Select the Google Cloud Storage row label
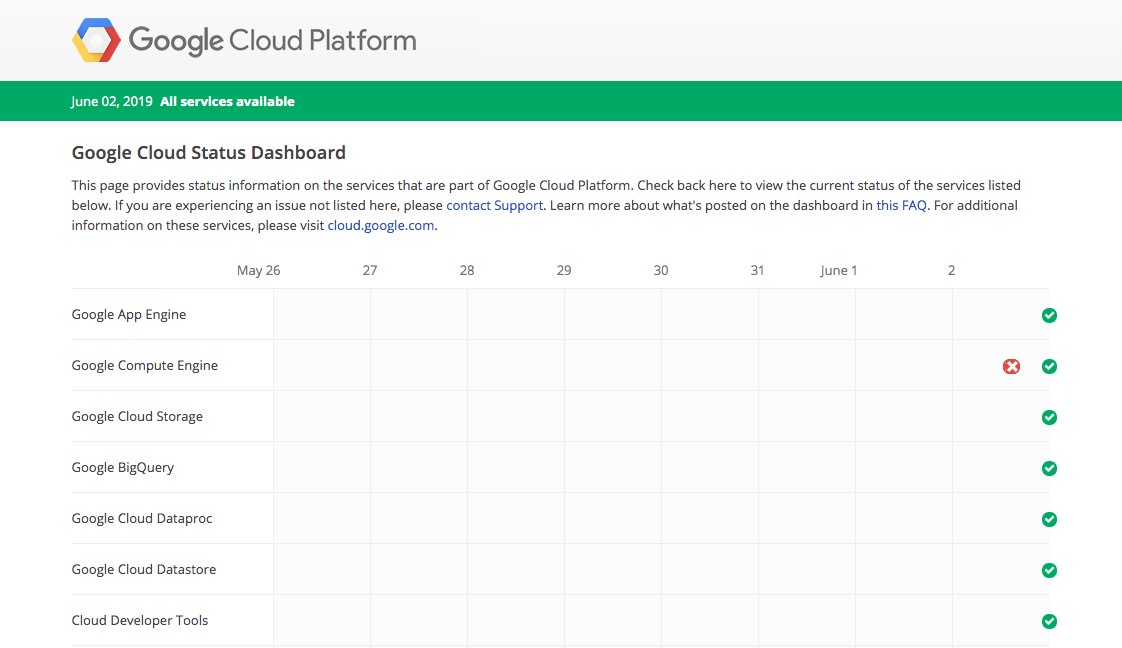The width and height of the screenshot is (1122, 648). [x=137, y=416]
